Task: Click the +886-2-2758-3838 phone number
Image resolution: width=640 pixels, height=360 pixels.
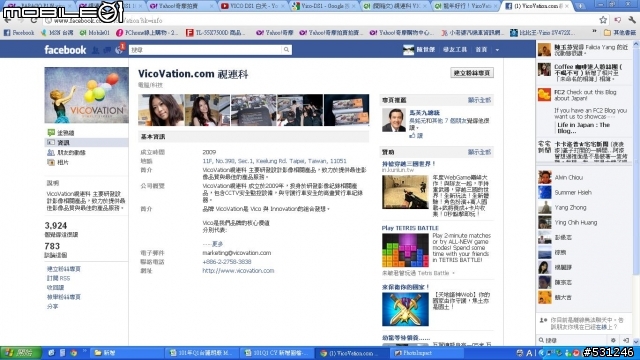Action: (x=227, y=262)
